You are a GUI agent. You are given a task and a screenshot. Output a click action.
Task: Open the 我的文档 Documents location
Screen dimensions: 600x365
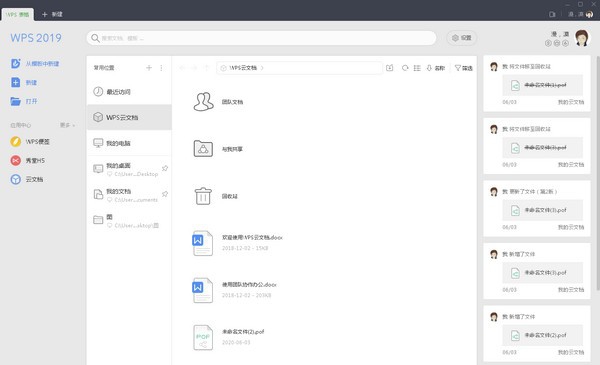click(129, 194)
